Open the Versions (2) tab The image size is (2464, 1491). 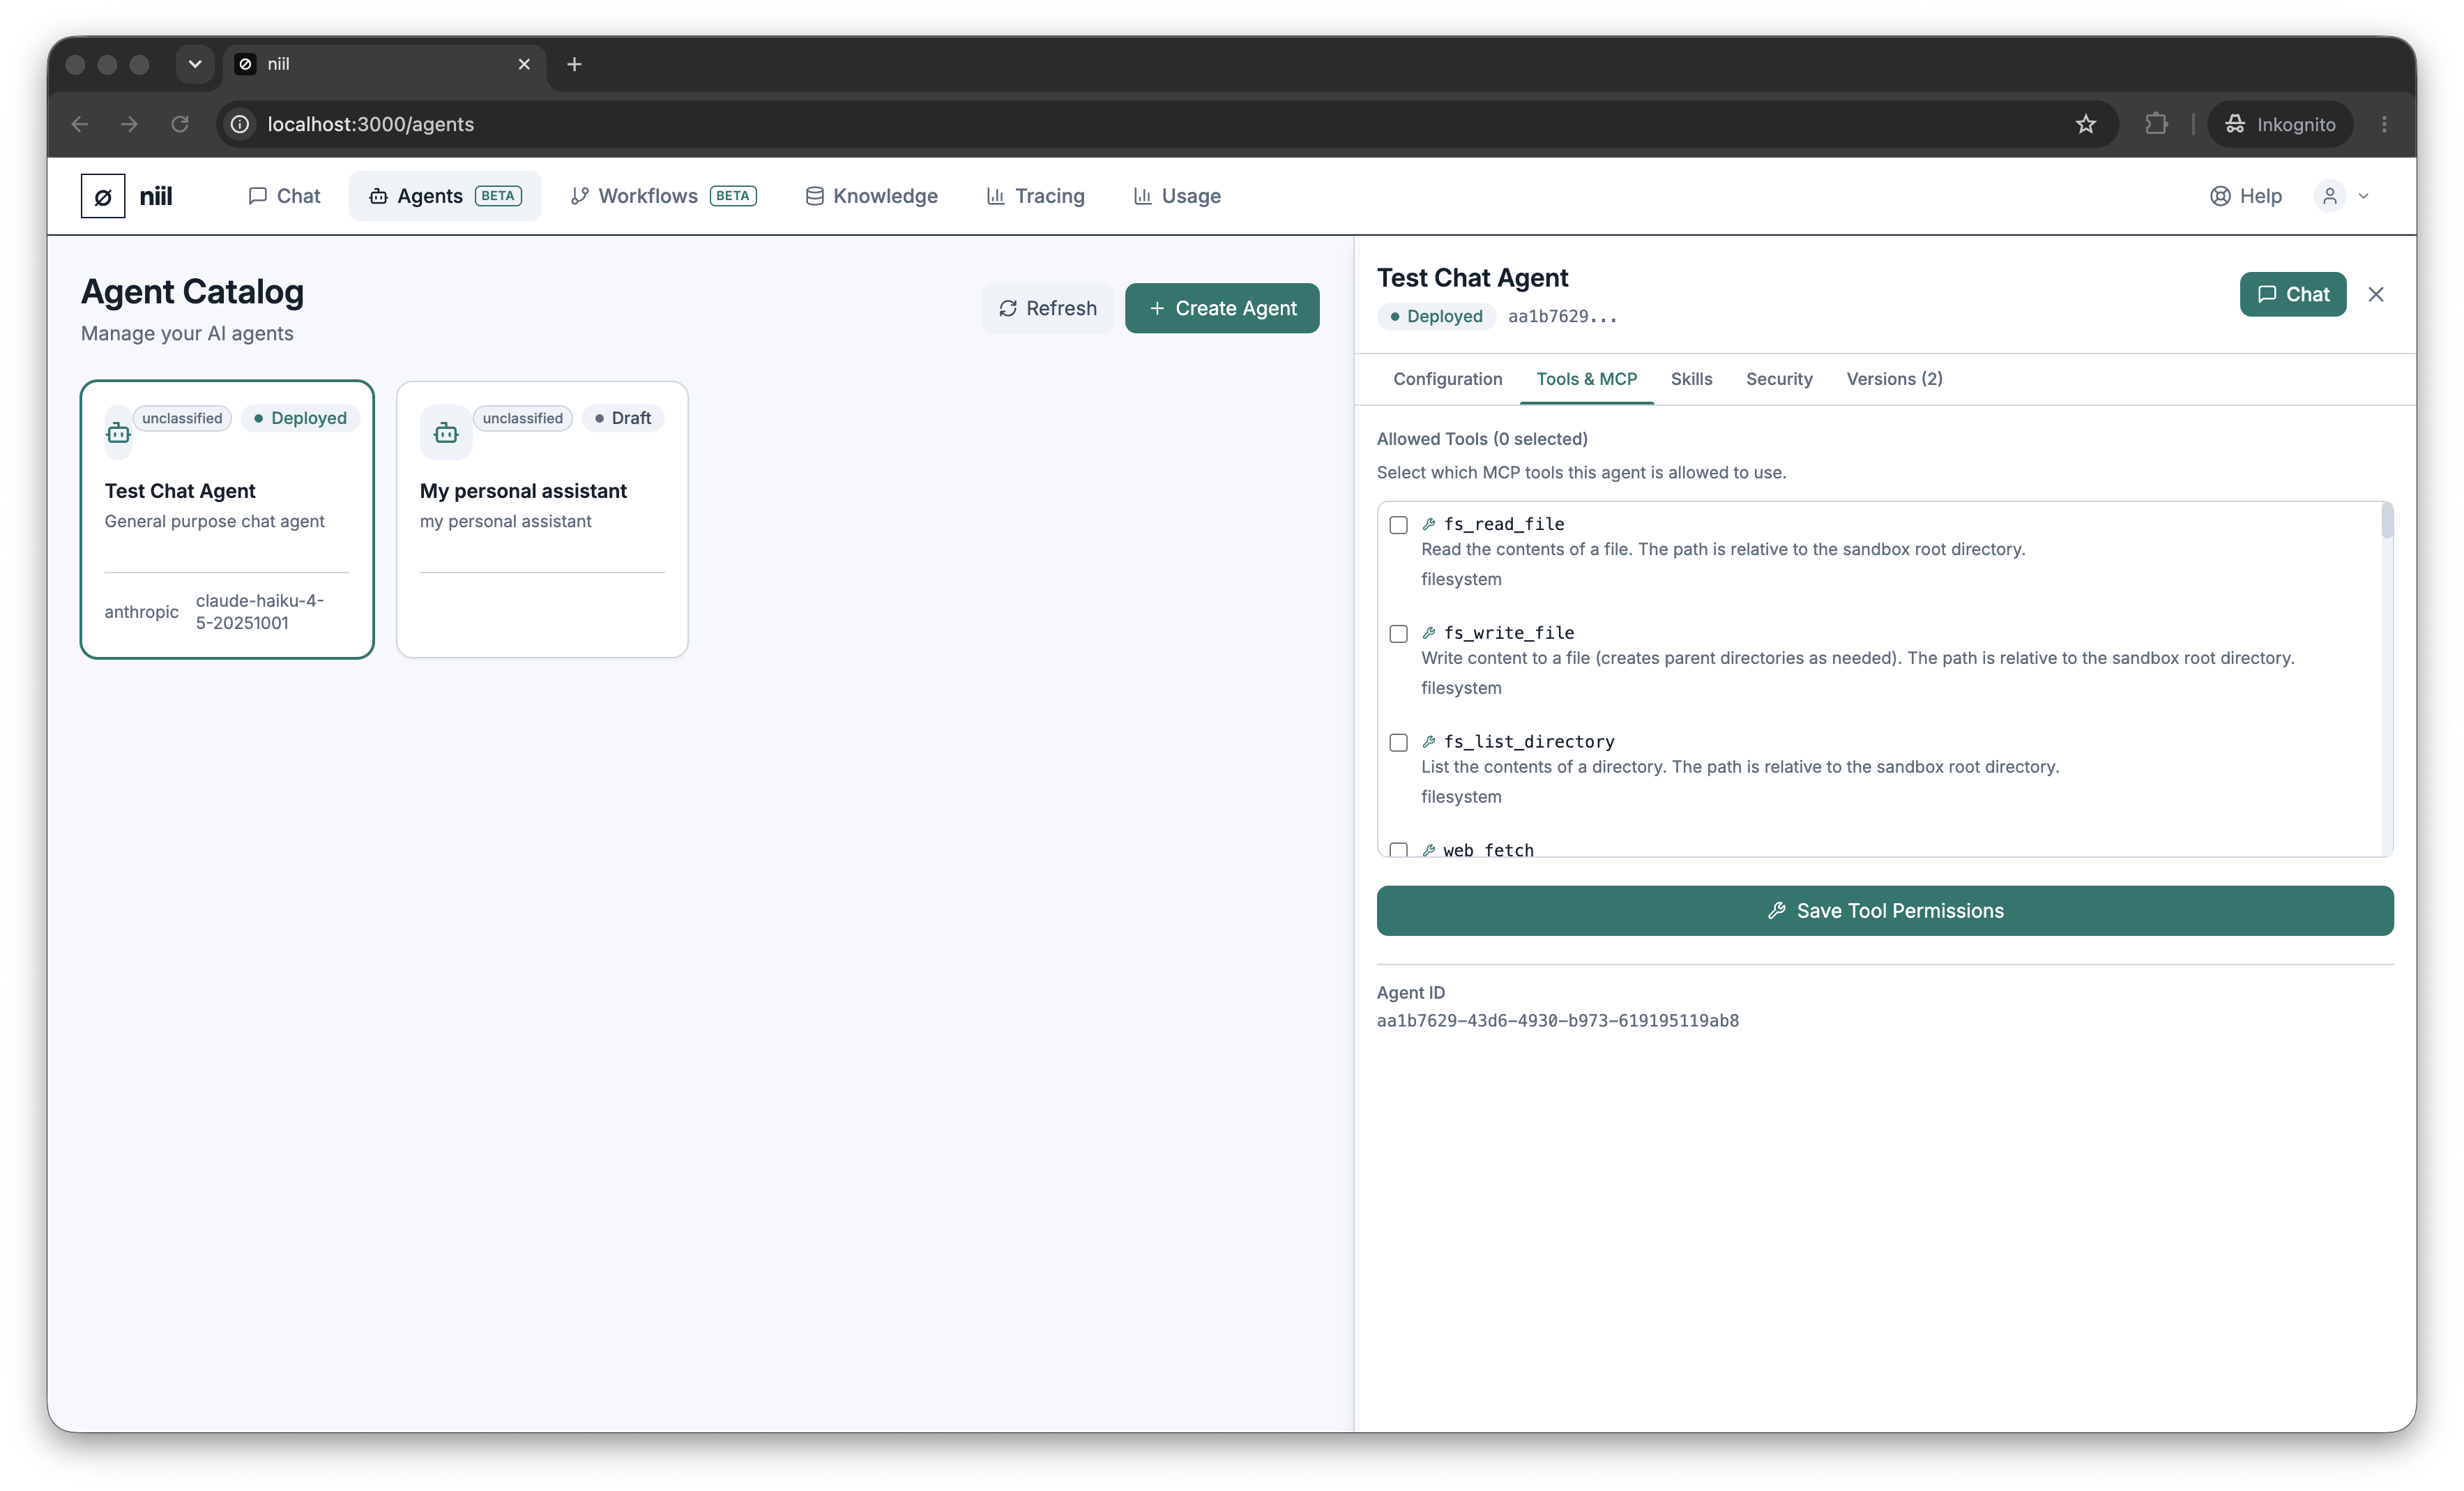(1894, 379)
